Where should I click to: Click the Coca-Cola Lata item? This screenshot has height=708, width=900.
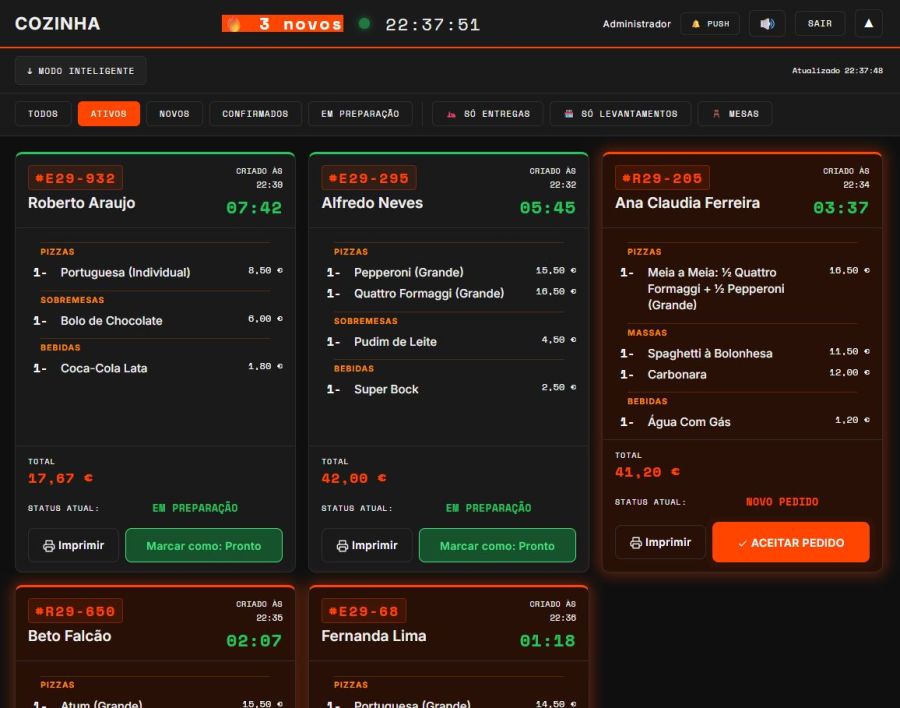[x=104, y=368]
